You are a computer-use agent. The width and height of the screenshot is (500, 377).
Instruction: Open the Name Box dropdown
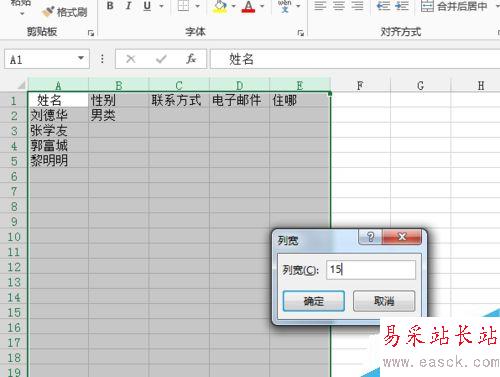(81, 58)
